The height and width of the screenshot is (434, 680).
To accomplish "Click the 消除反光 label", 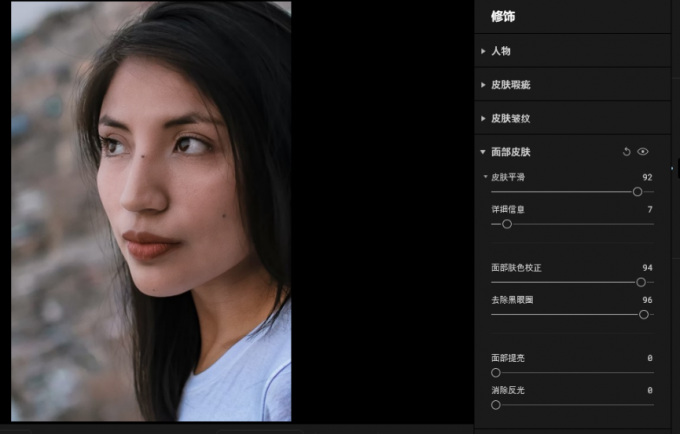I will 508,391.
